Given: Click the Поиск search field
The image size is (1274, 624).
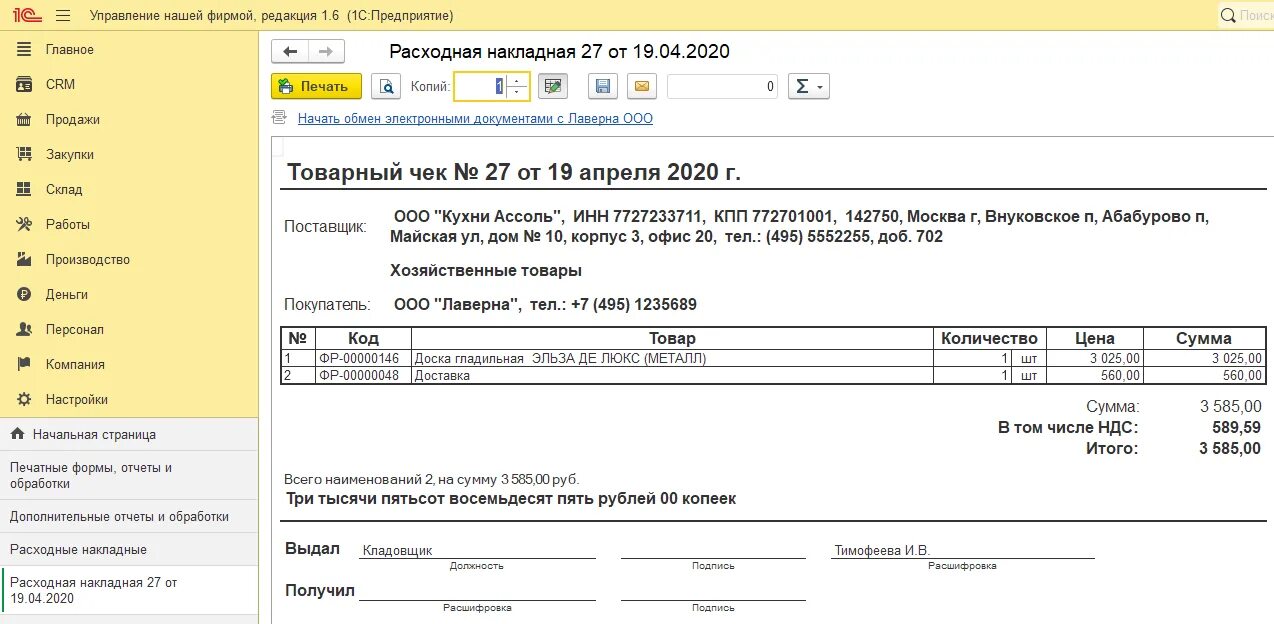Looking at the screenshot, I should 1250,15.
